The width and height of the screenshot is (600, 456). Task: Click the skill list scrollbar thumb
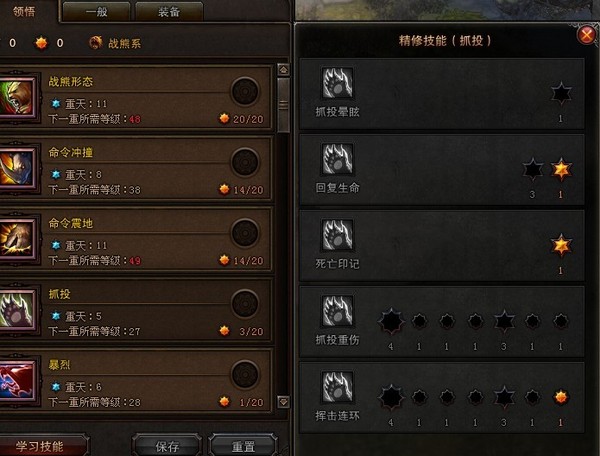283,105
